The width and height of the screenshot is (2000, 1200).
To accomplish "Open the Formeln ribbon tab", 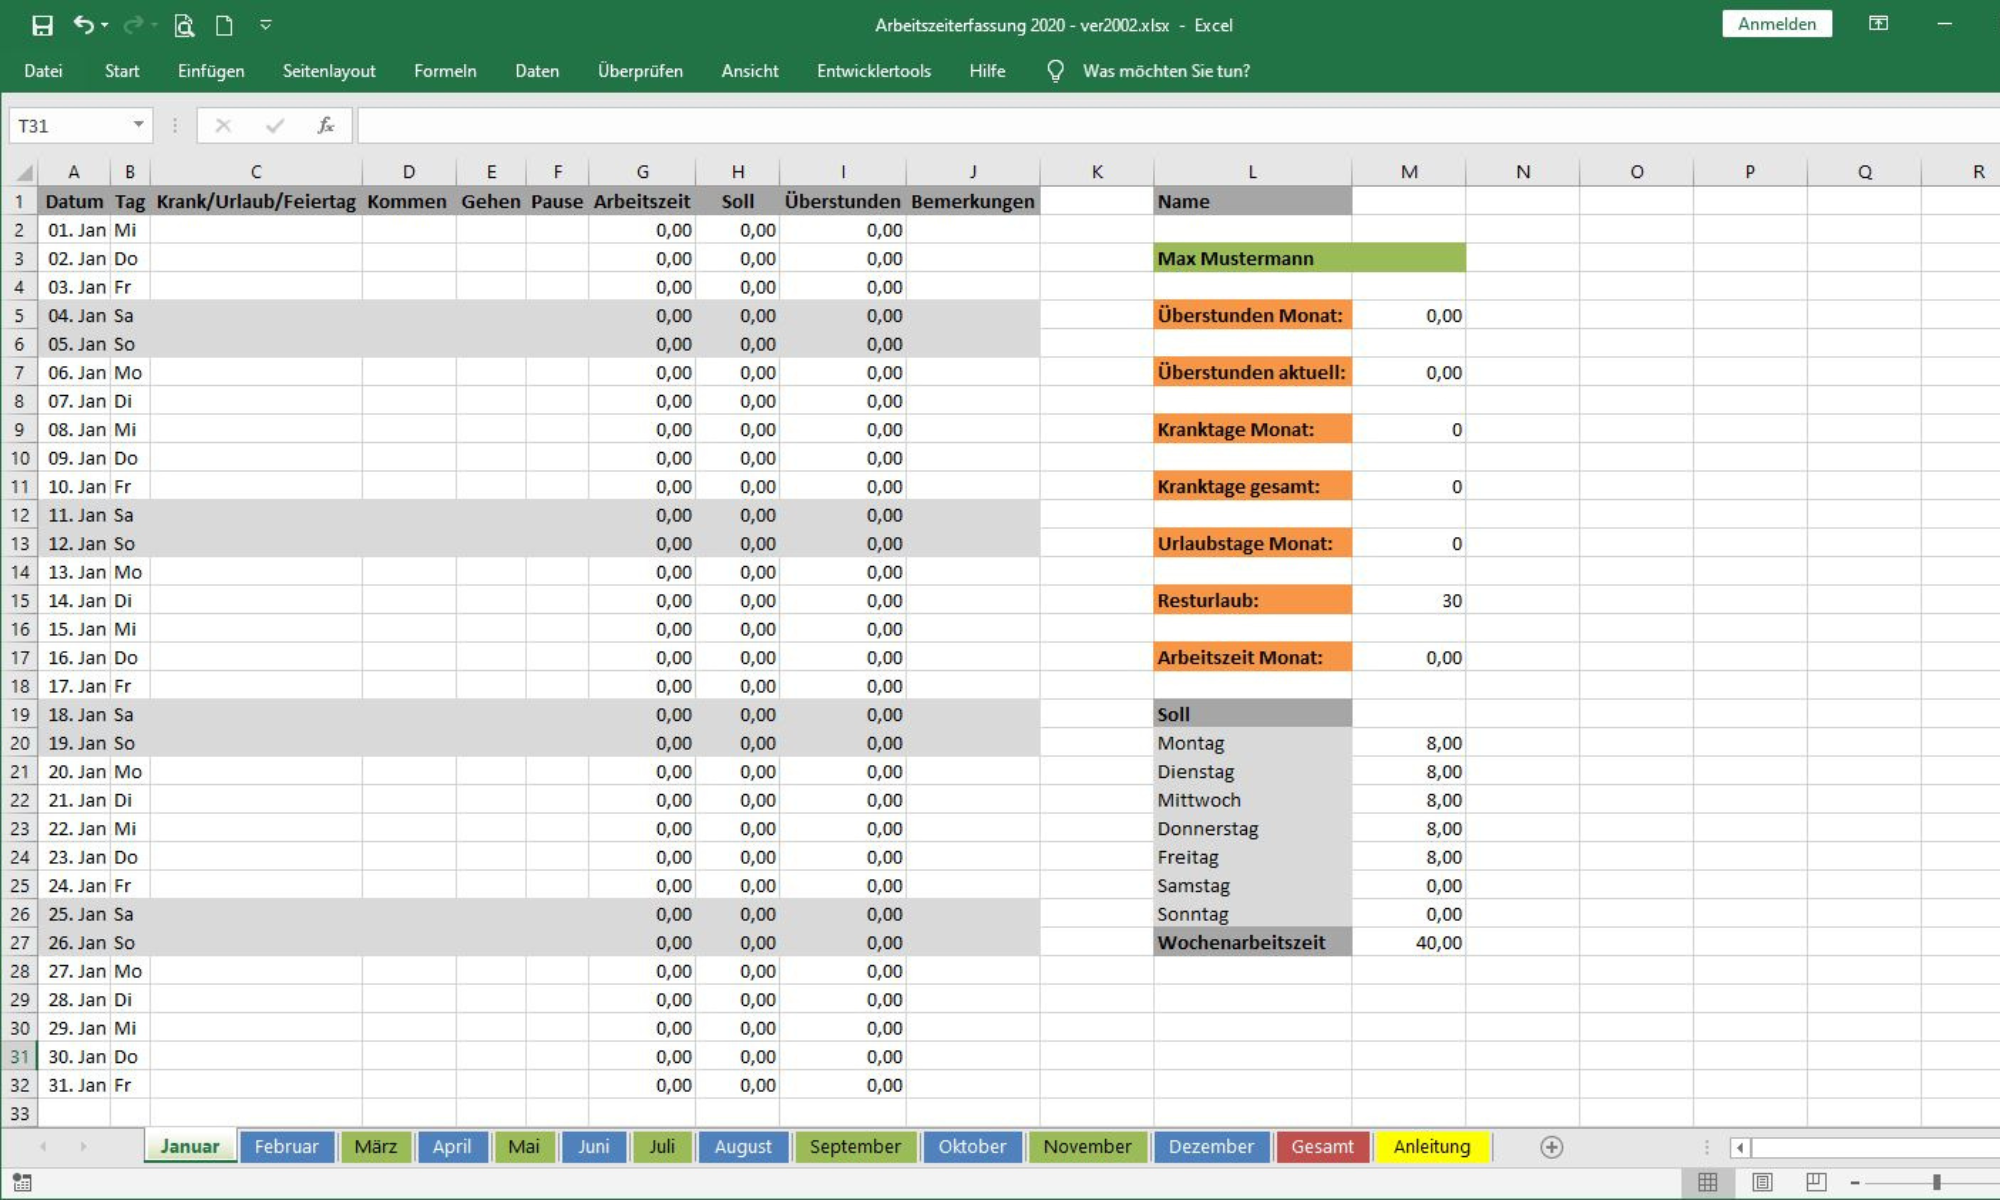I will click(x=445, y=71).
